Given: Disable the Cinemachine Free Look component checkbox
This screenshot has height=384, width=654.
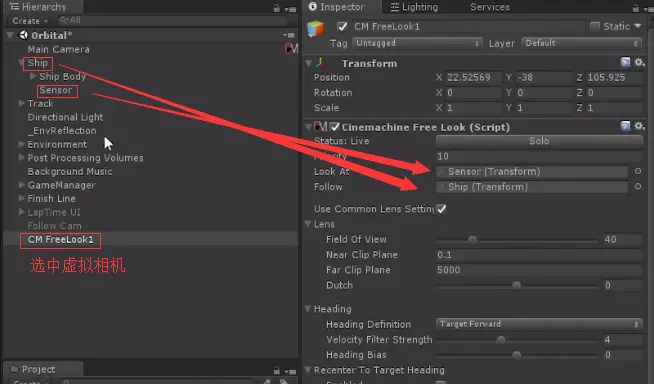Looking at the screenshot, I should [335, 126].
